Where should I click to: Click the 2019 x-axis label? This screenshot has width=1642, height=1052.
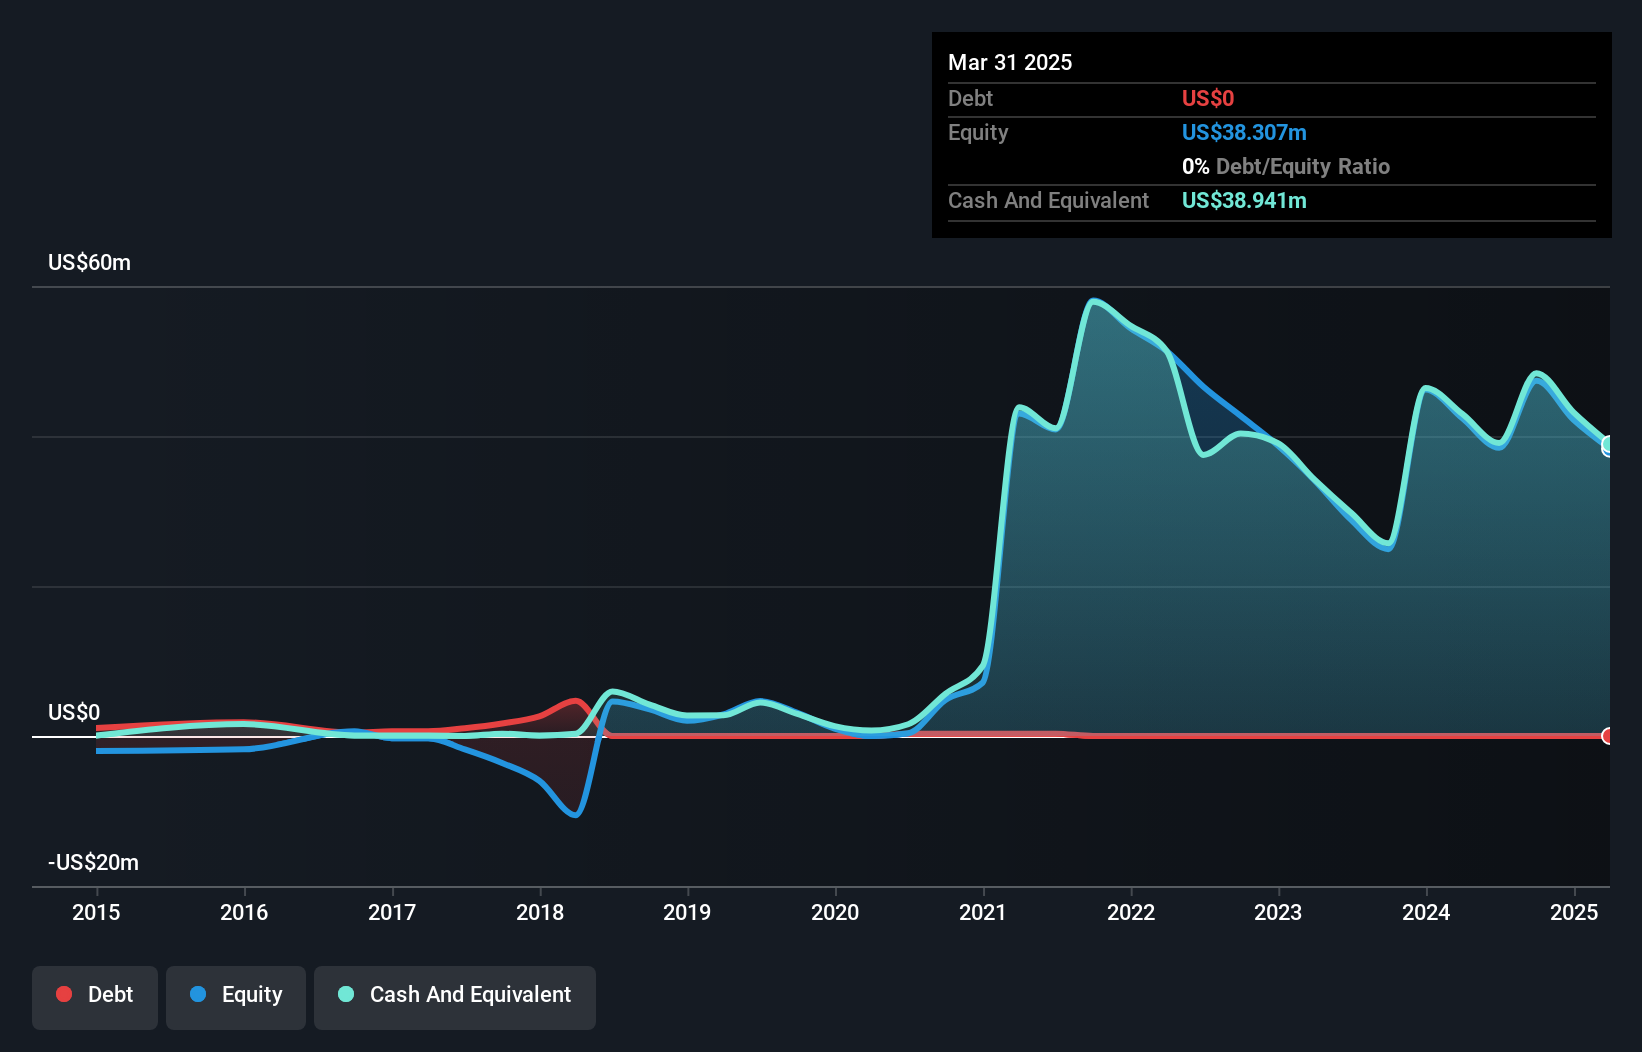pyautogui.click(x=687, y=912)
